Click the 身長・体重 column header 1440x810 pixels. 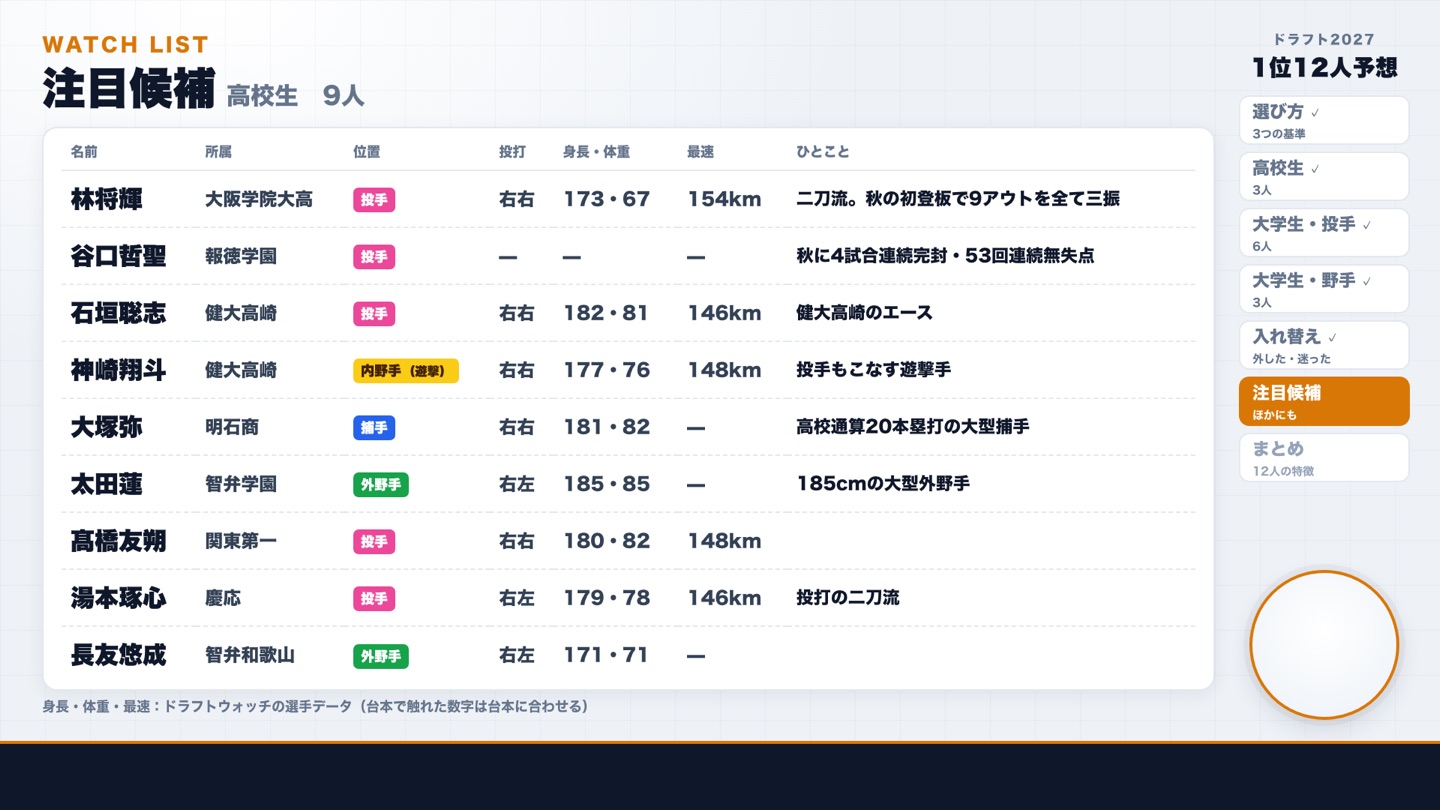tap(596, 152)
